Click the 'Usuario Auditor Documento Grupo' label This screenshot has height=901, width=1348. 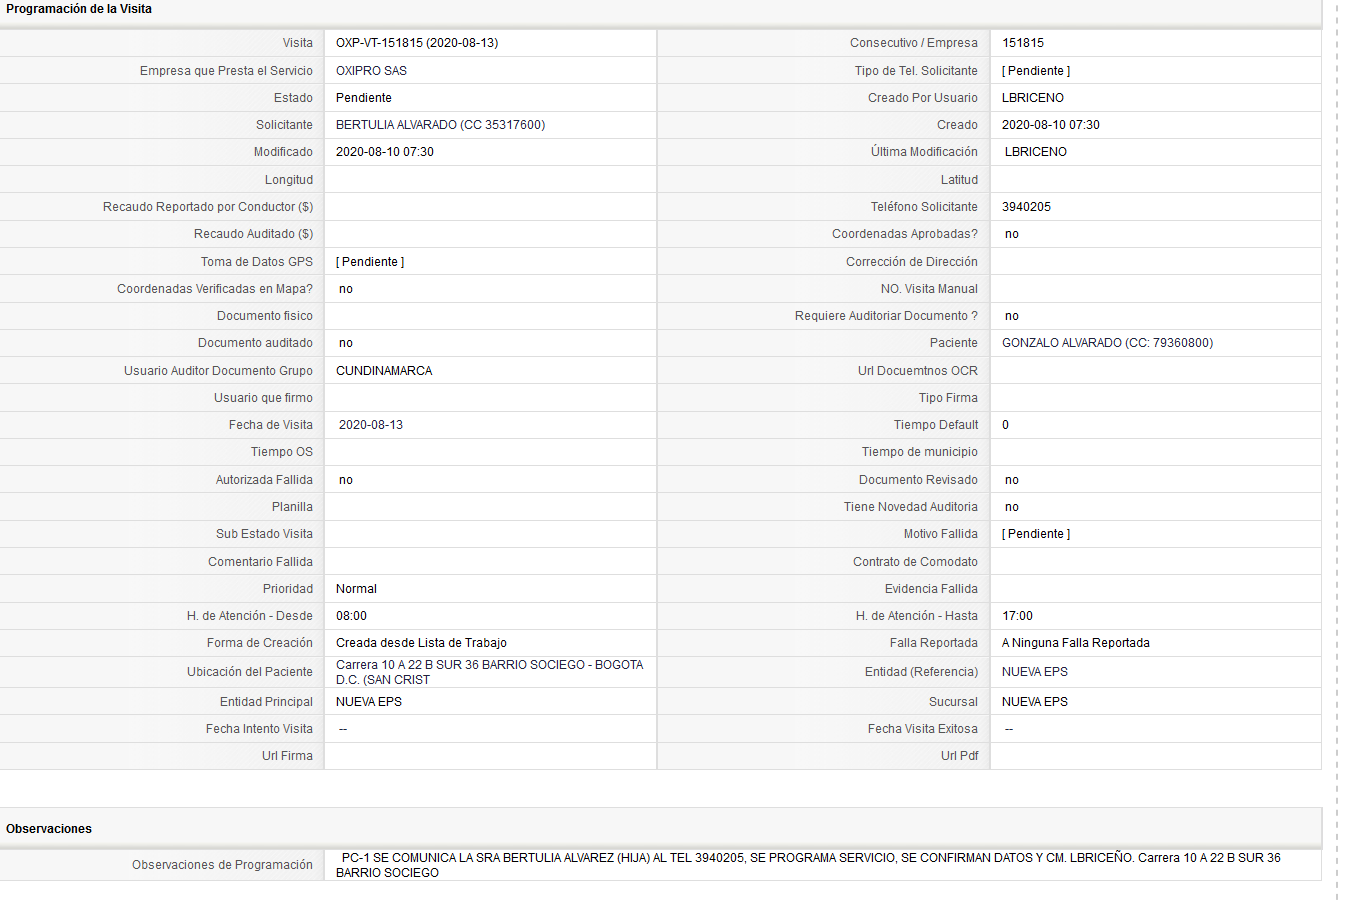[218, 371]
